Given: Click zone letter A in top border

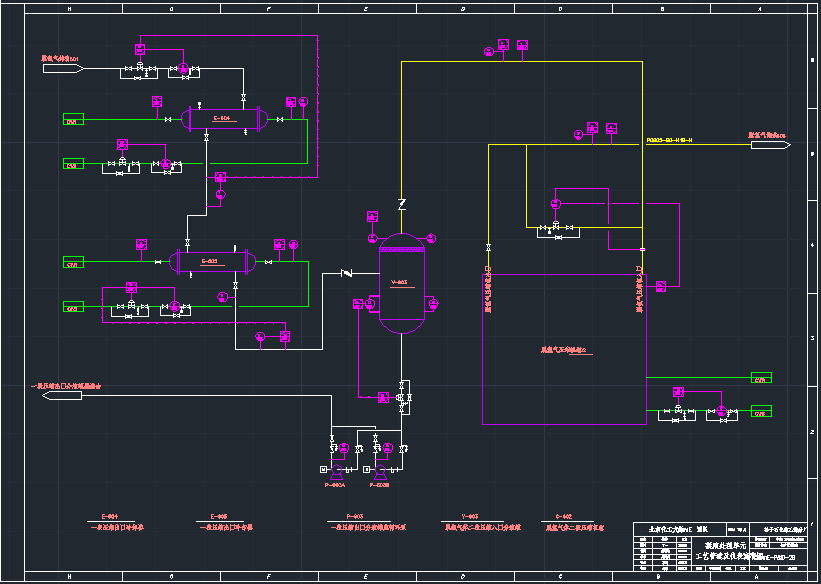Looking at the screenshot, I should 760,9.
